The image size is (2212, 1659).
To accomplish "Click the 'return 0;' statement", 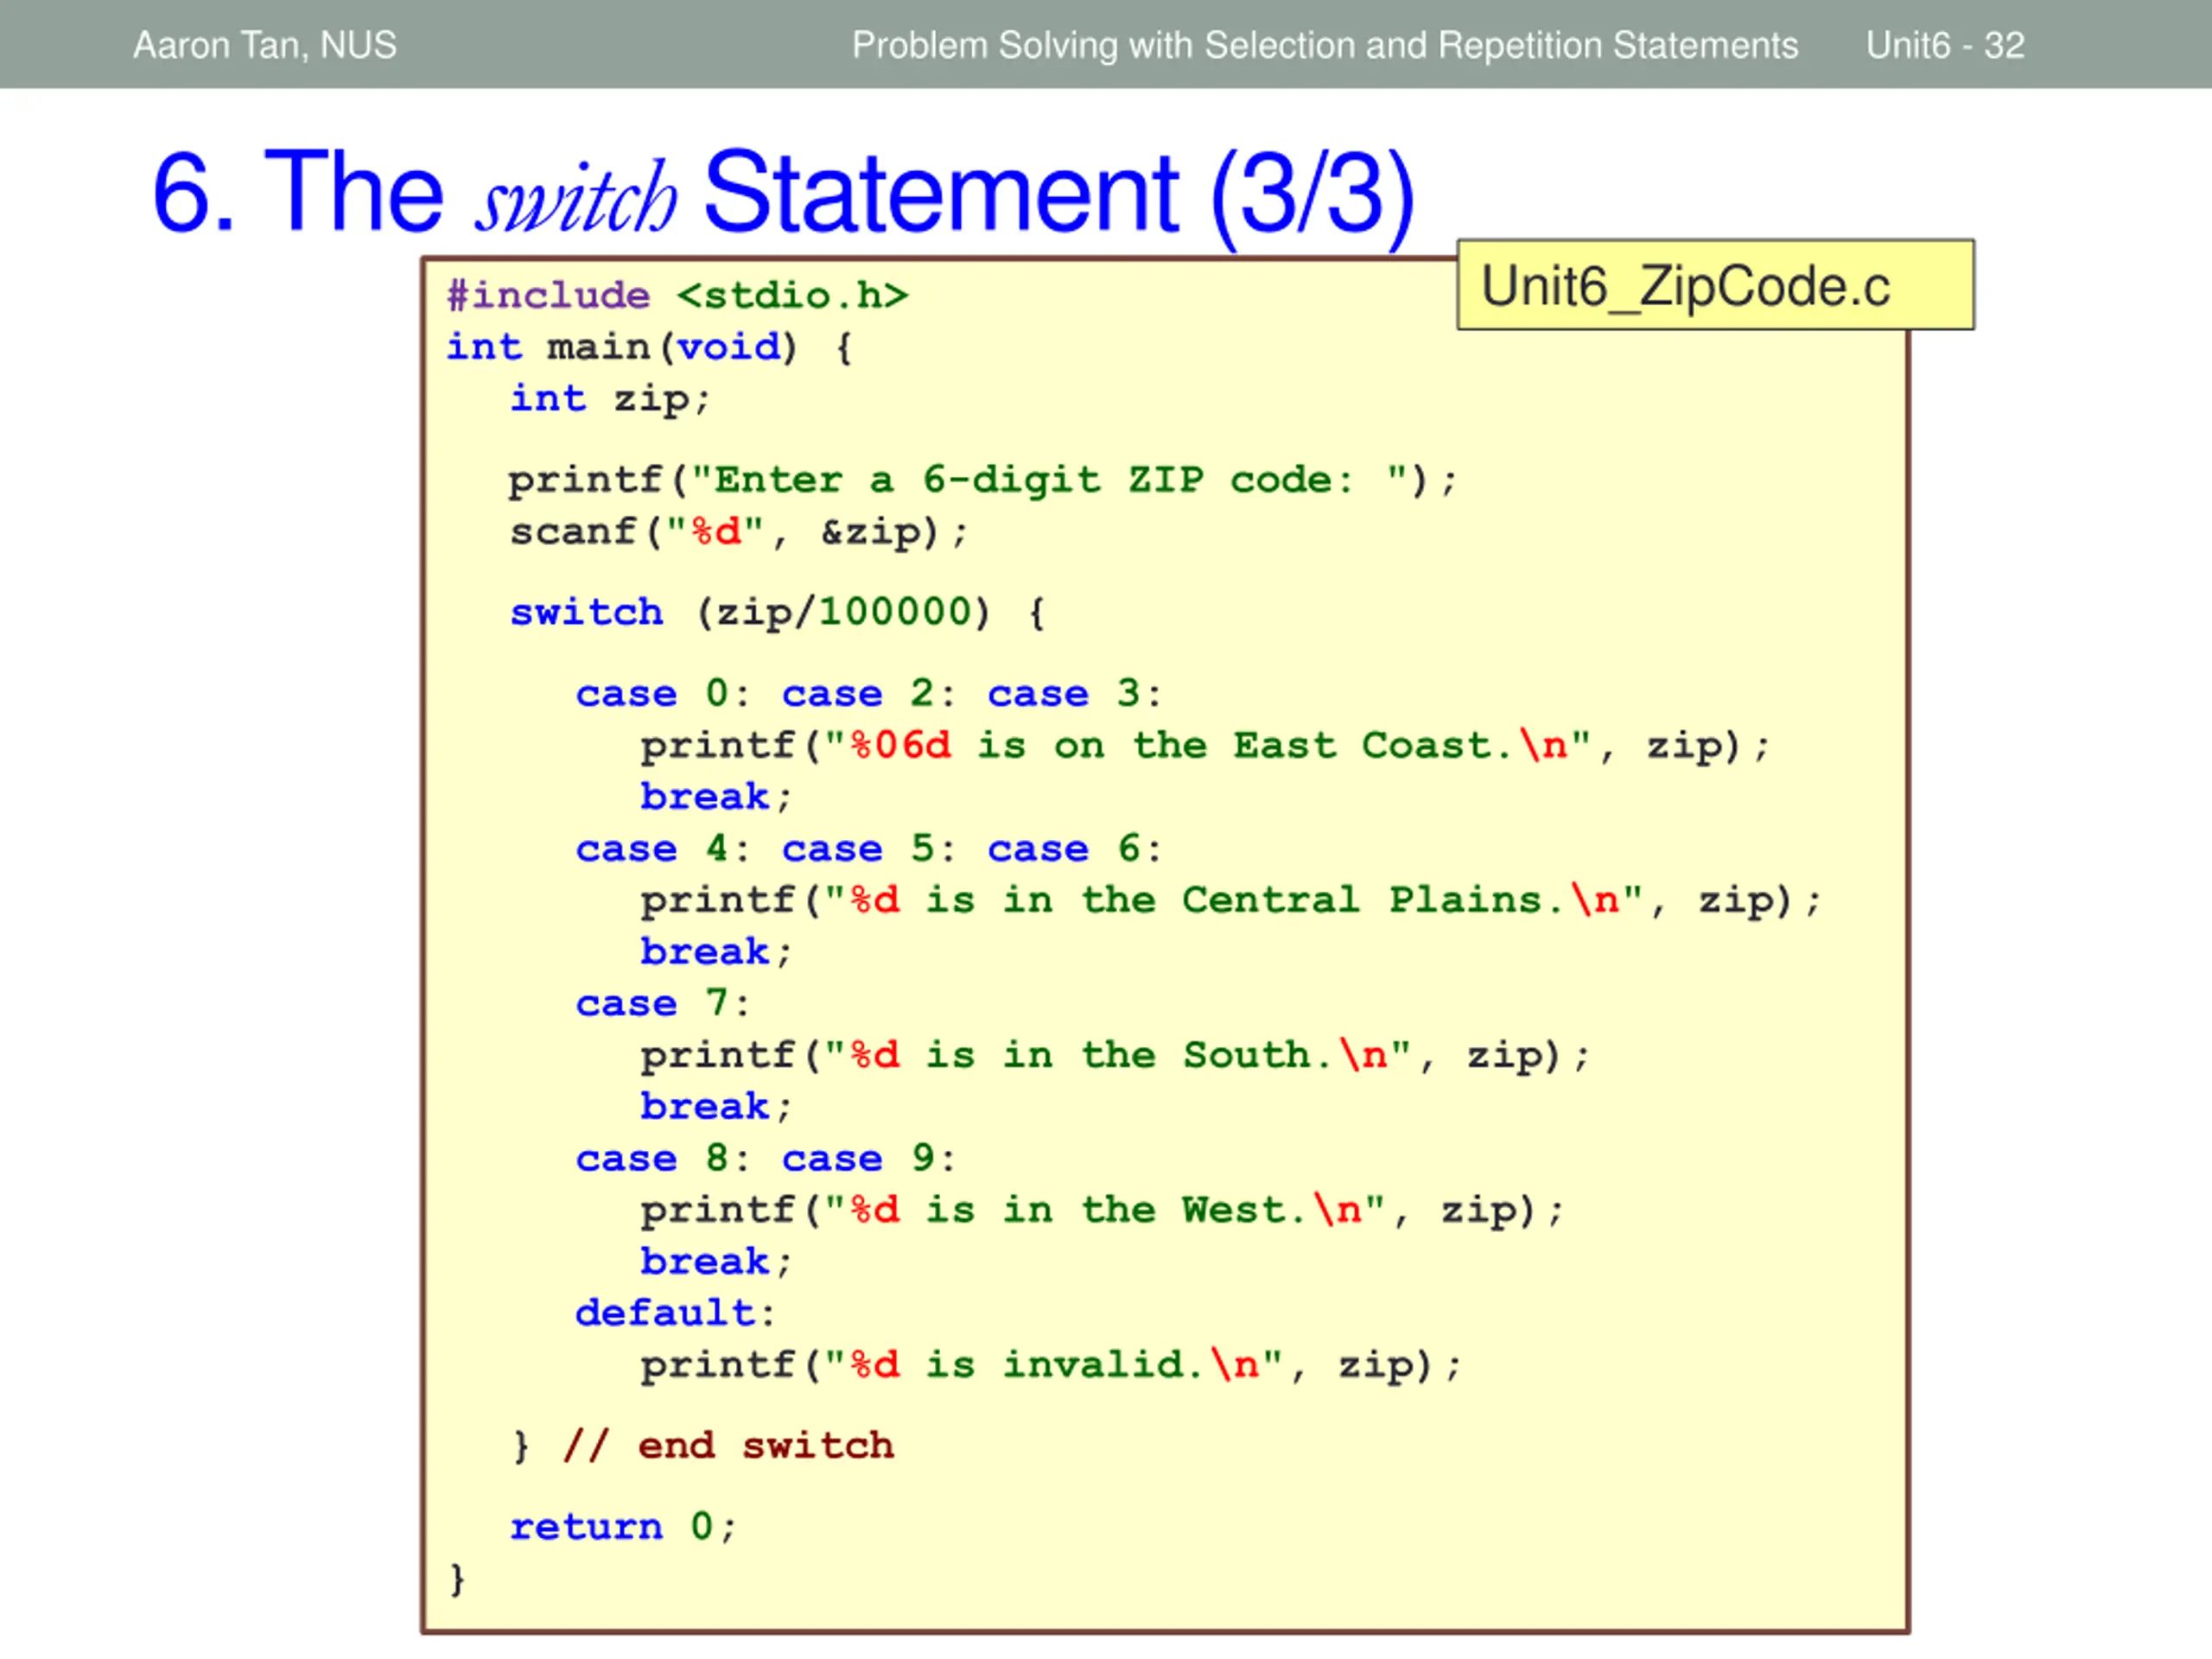I will point(623,1527).
